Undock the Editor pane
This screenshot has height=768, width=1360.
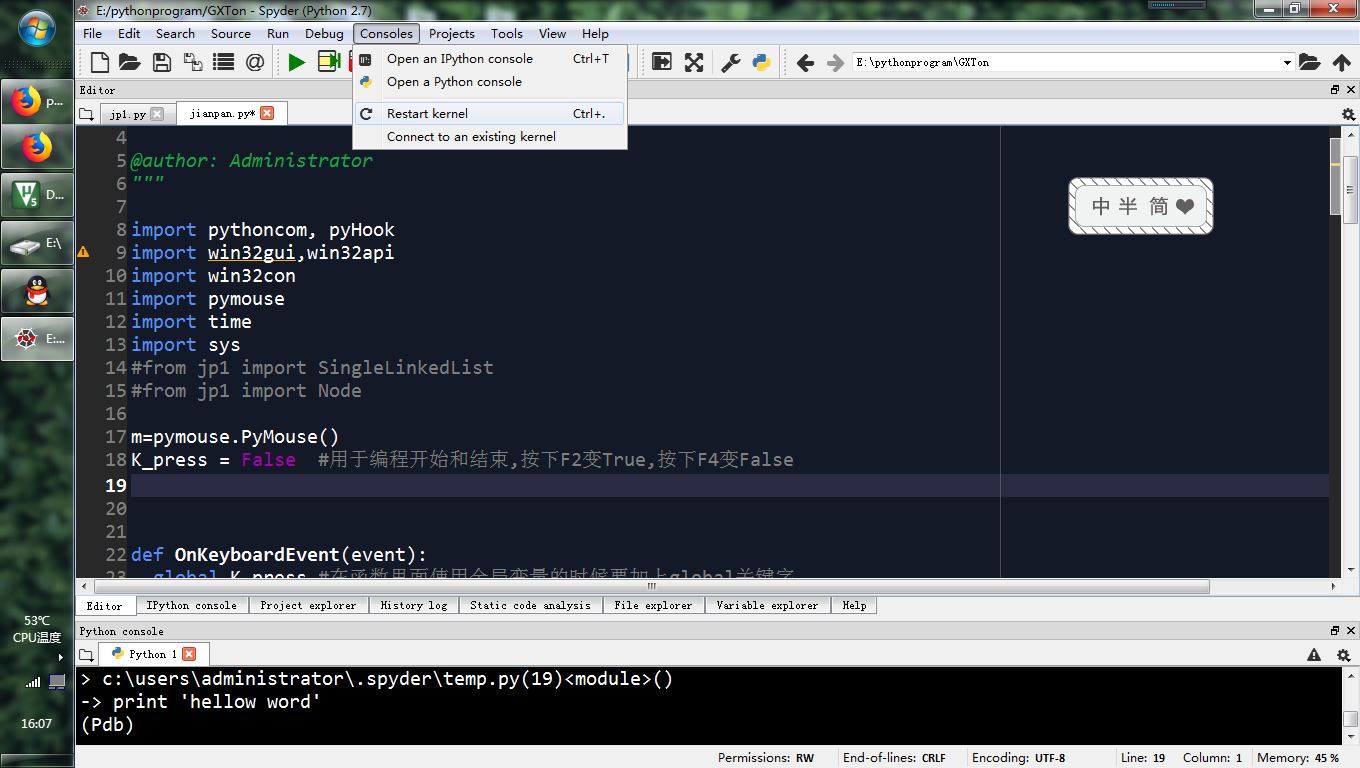(x=1335, y=90)
